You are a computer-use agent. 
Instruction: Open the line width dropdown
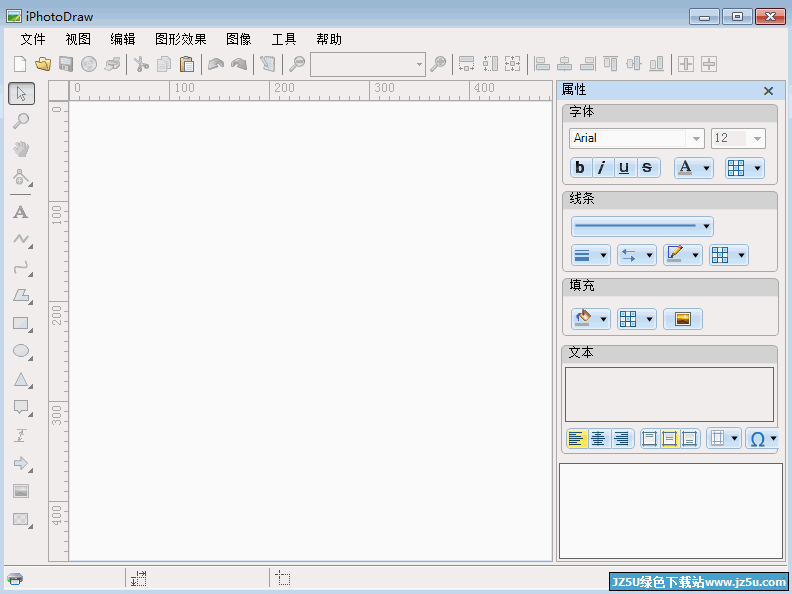[x=590, y=256]
